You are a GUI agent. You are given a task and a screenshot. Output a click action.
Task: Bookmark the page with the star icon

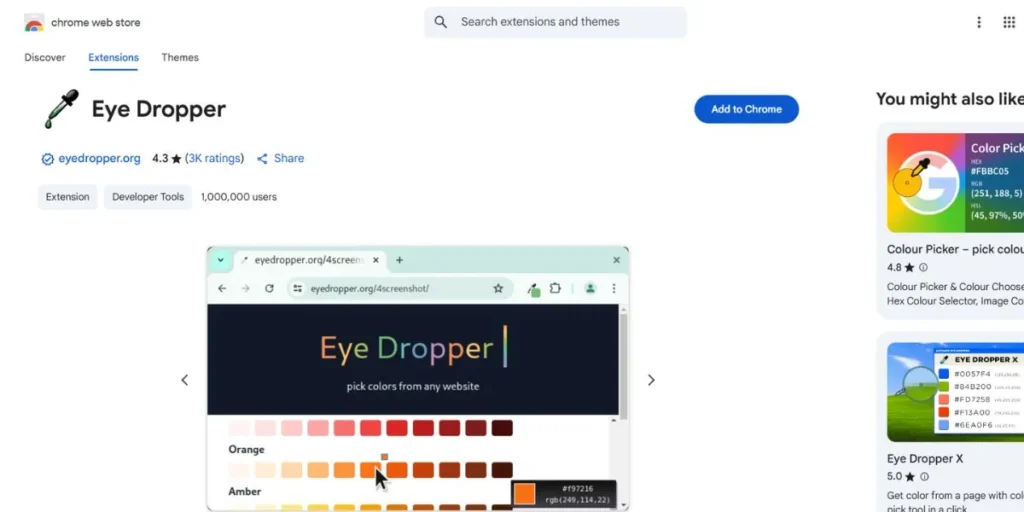click(498, 288)
